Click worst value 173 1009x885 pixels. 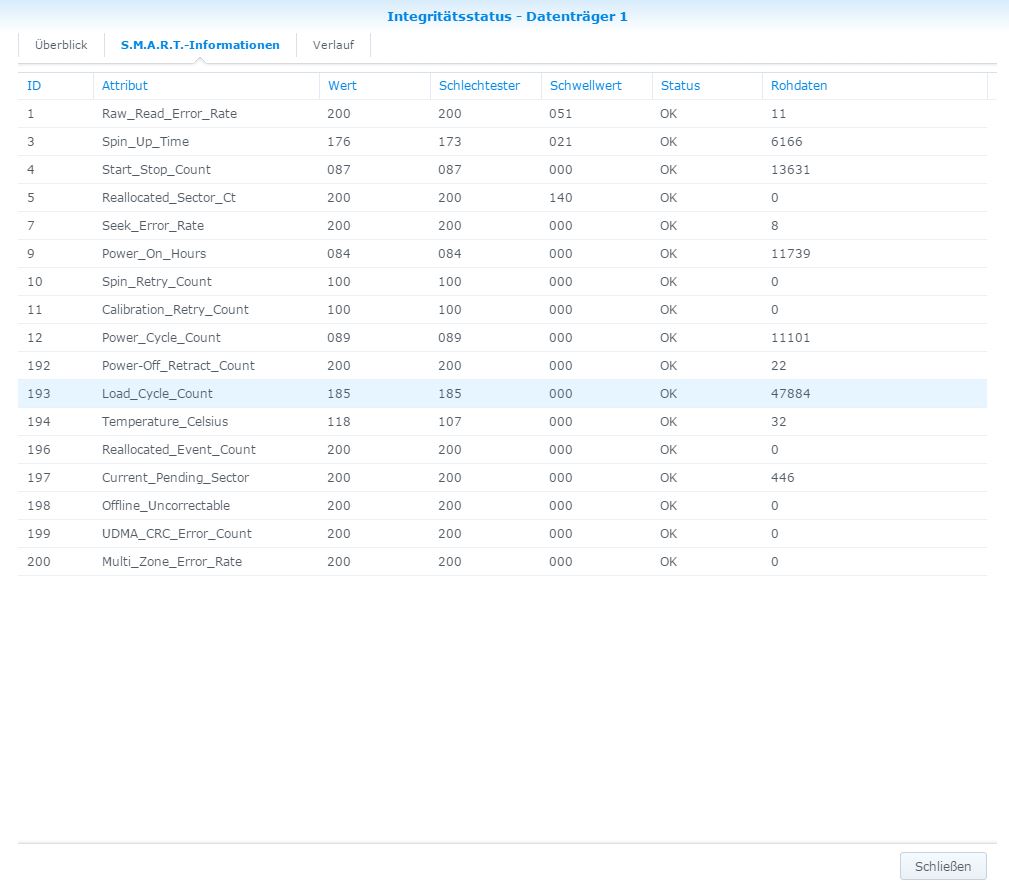point(450,142)
